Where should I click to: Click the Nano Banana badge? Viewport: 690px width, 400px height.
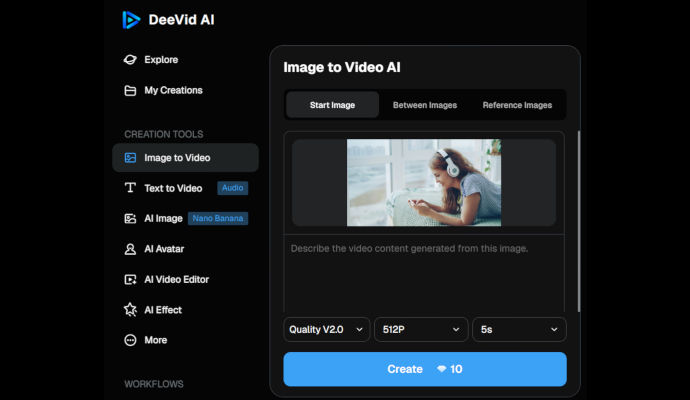tap(217, 218)
